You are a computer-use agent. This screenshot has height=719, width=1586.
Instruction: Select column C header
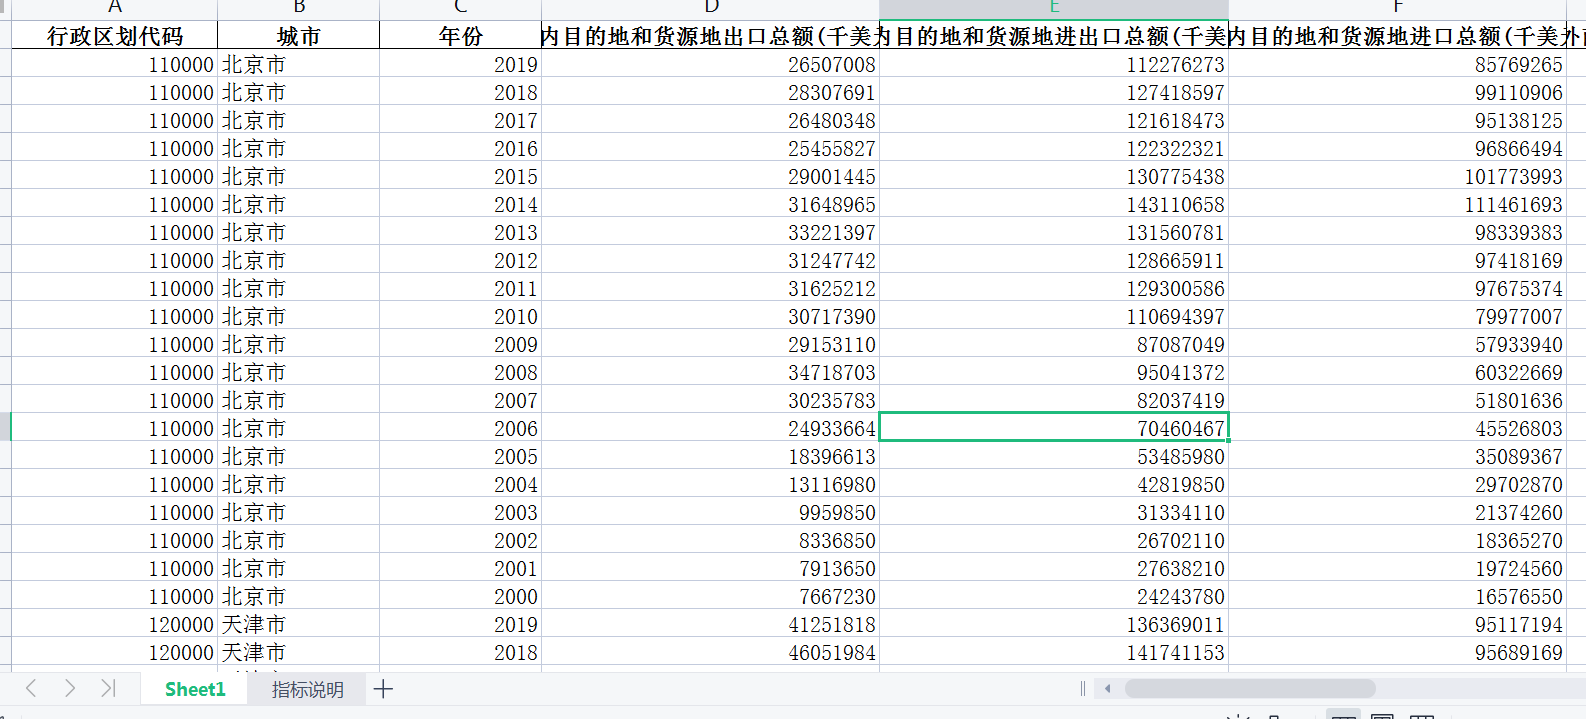click(460, 8)
